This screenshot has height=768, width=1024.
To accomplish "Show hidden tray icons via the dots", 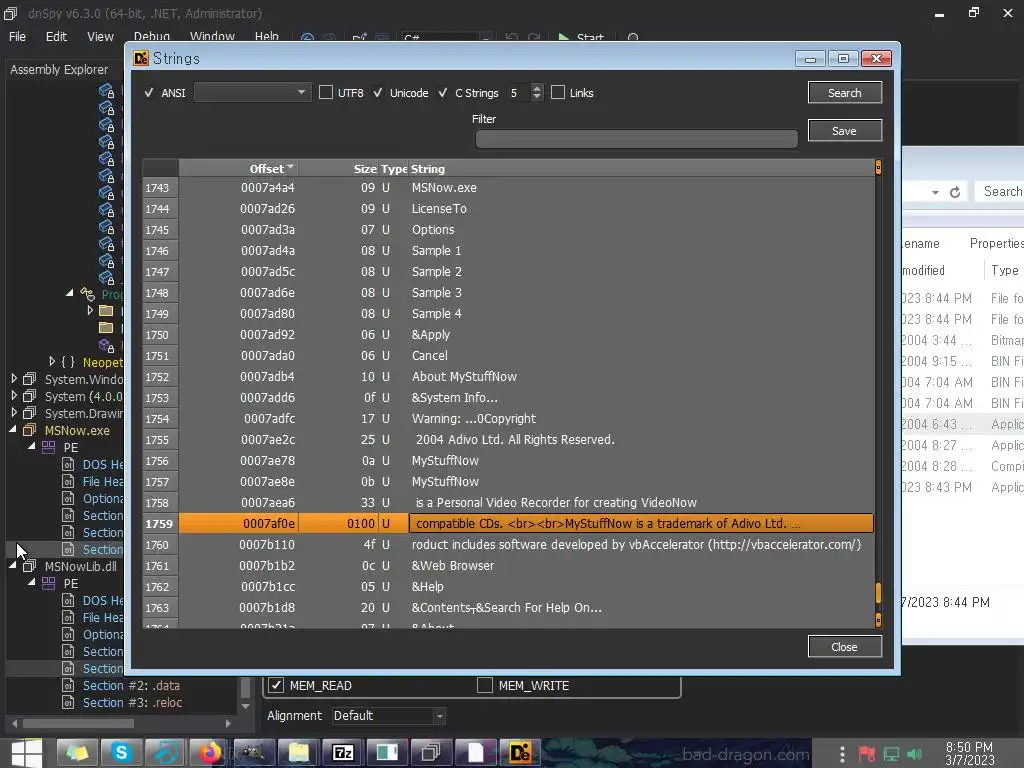I will click(842, 754).
